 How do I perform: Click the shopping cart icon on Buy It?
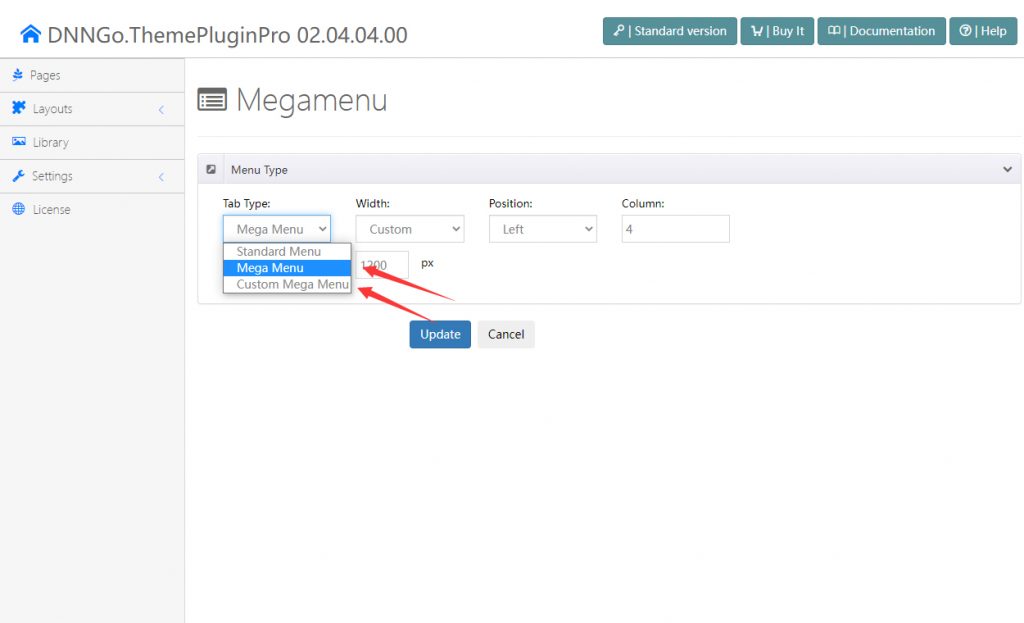click(756, 31)
